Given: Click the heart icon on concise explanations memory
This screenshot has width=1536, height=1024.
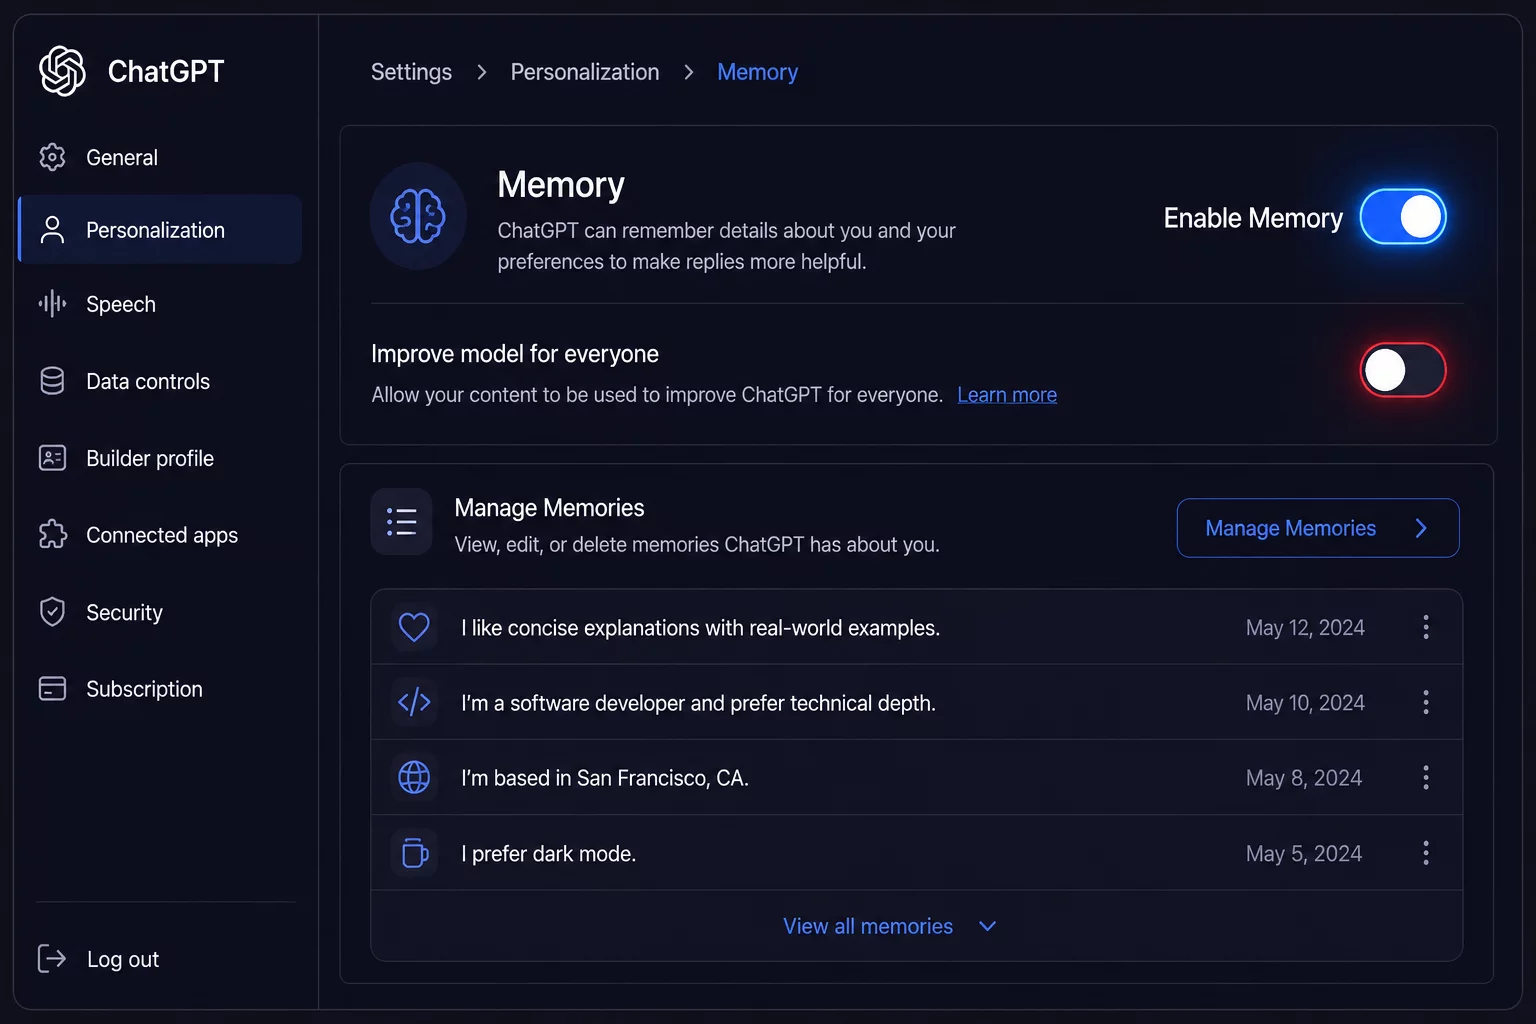Looking at the screenshot, I should pyautogui.click(x=414, y=627).
